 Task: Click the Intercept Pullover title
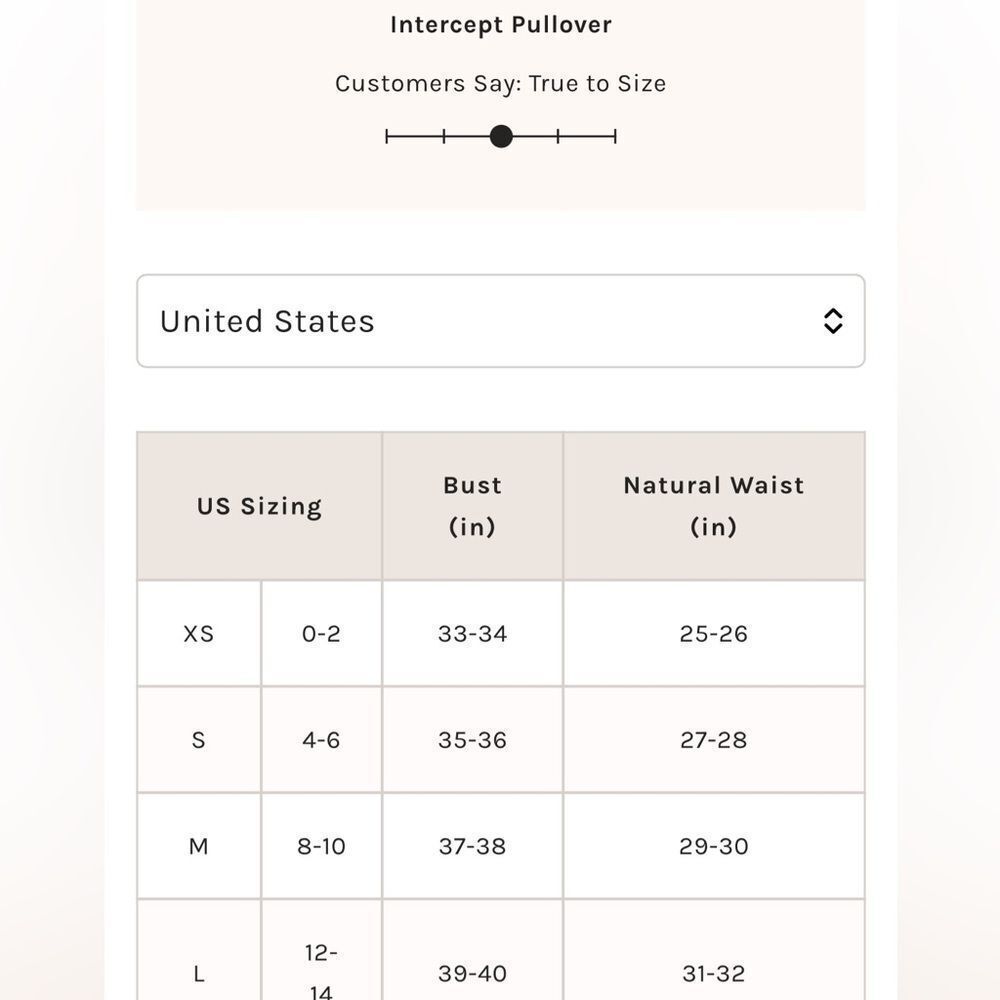coord(501,25)
